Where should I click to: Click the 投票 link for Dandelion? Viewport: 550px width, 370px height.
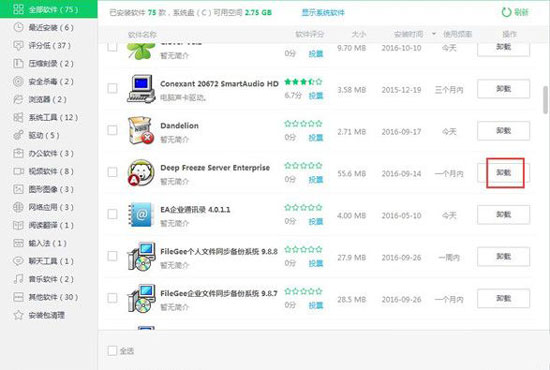point(316,138)
